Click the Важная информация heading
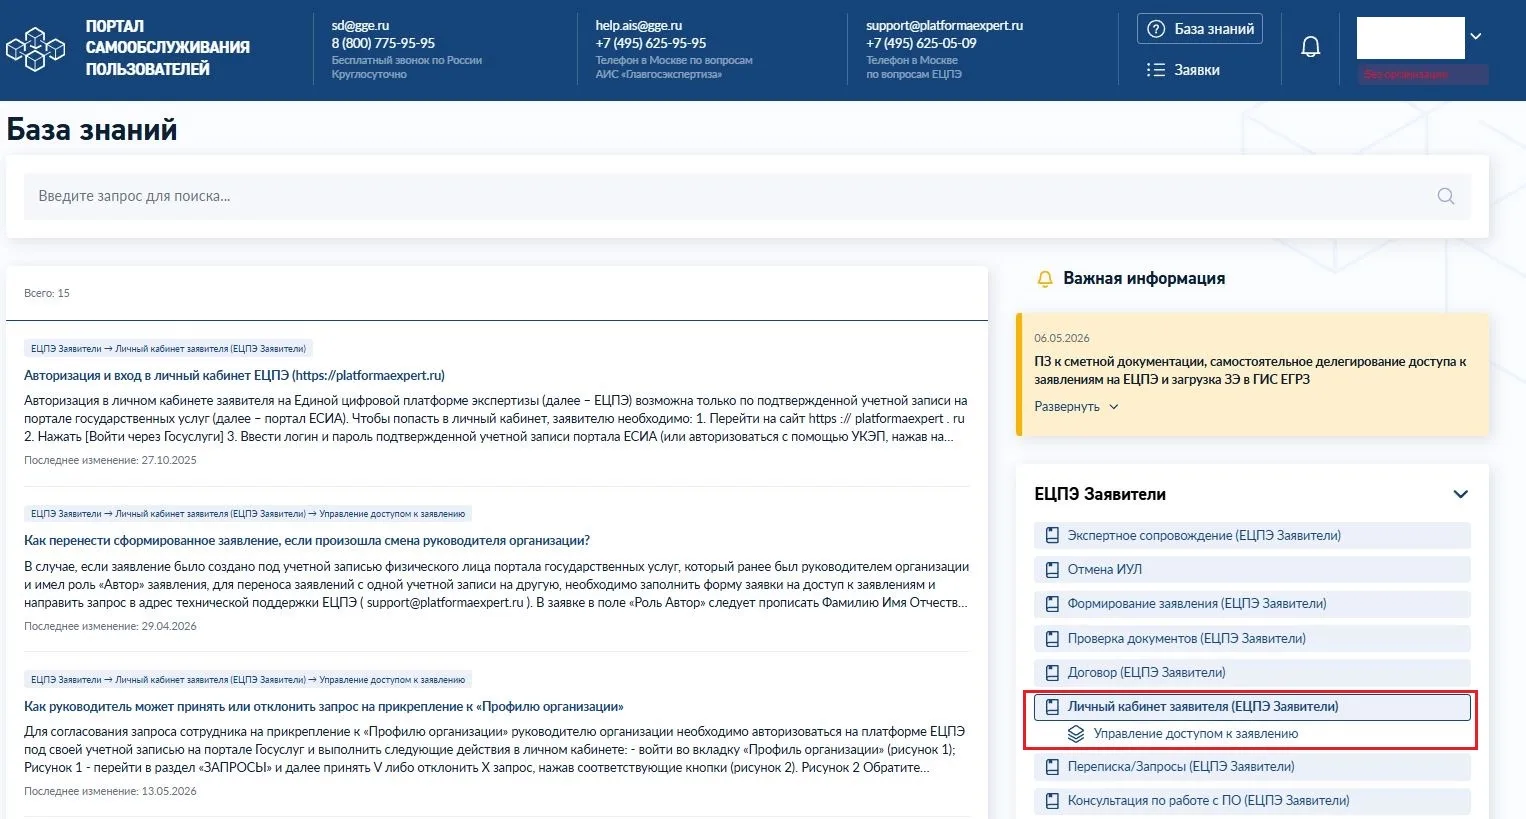The width and height of the screenshot is (1526, 819). [1144, 279]
